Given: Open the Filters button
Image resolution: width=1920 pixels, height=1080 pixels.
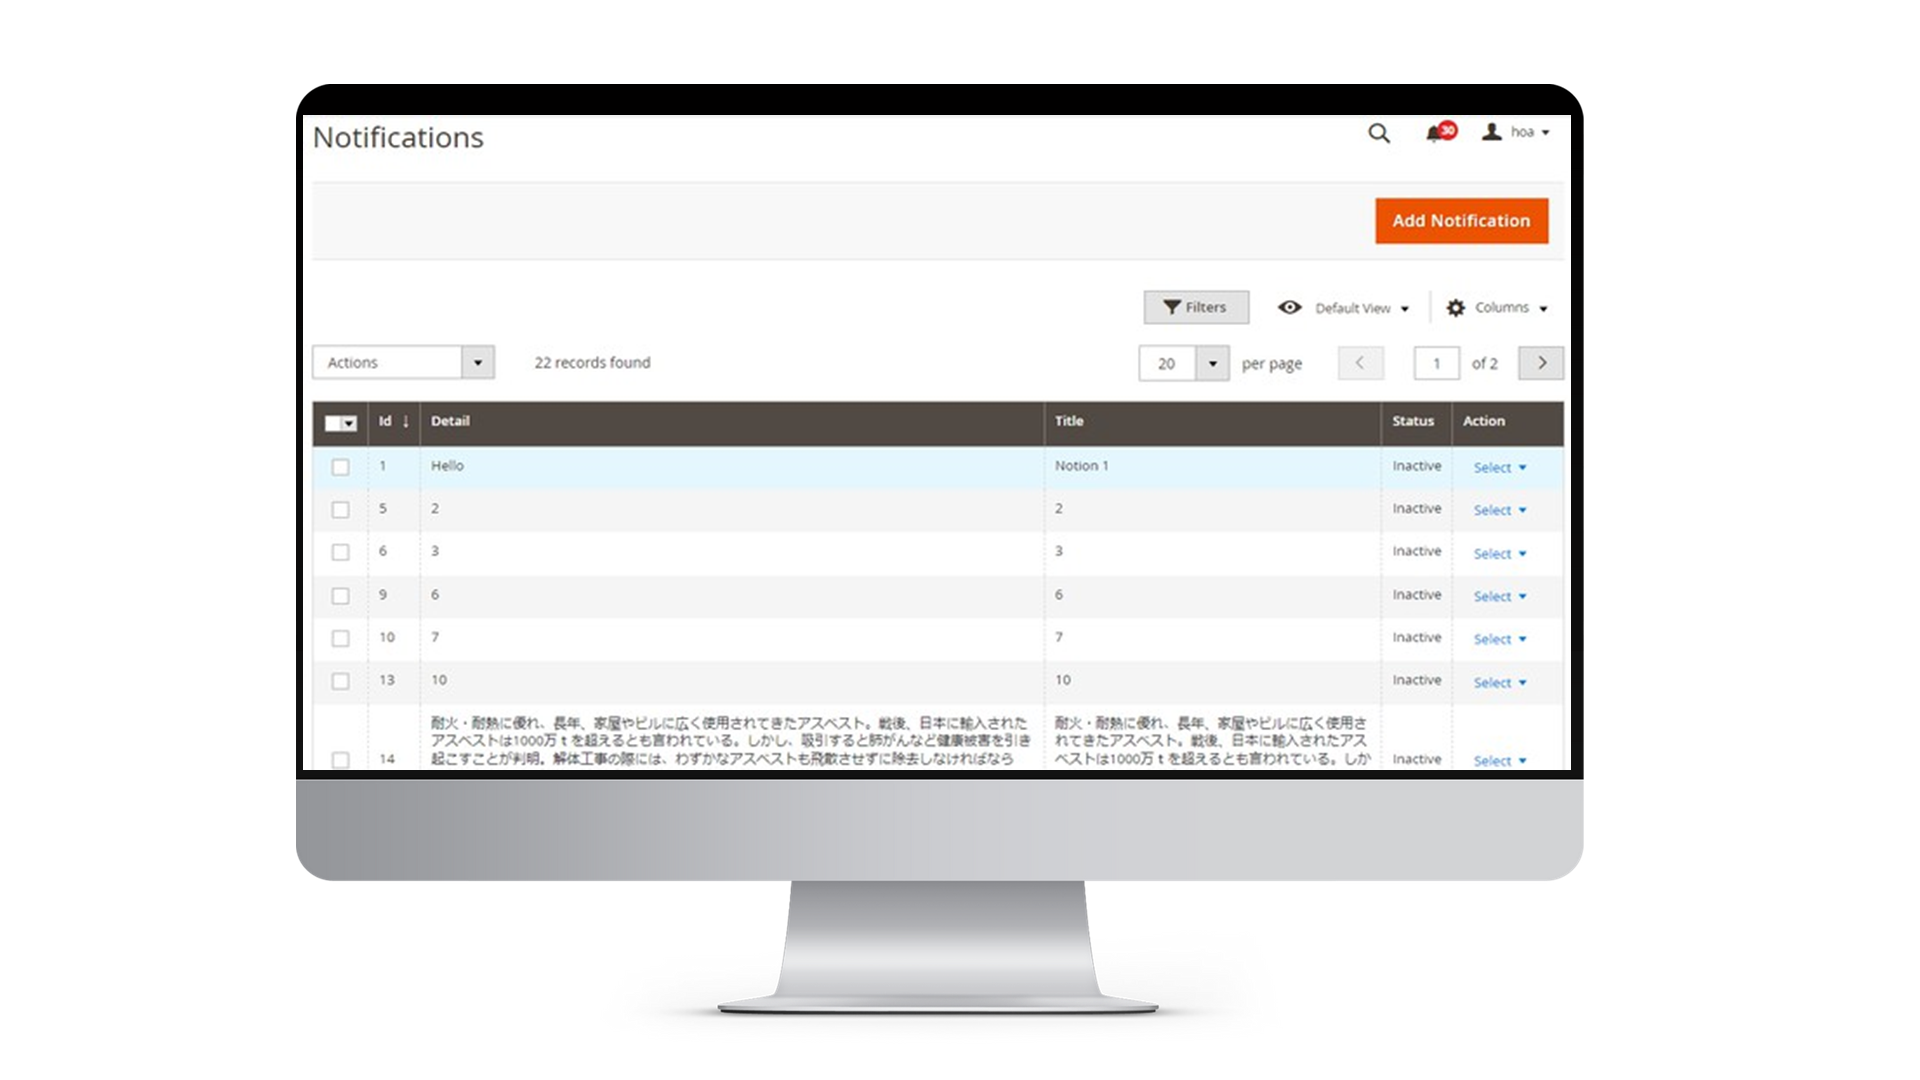Looking at the screenshot, I should click(1196, 307).
